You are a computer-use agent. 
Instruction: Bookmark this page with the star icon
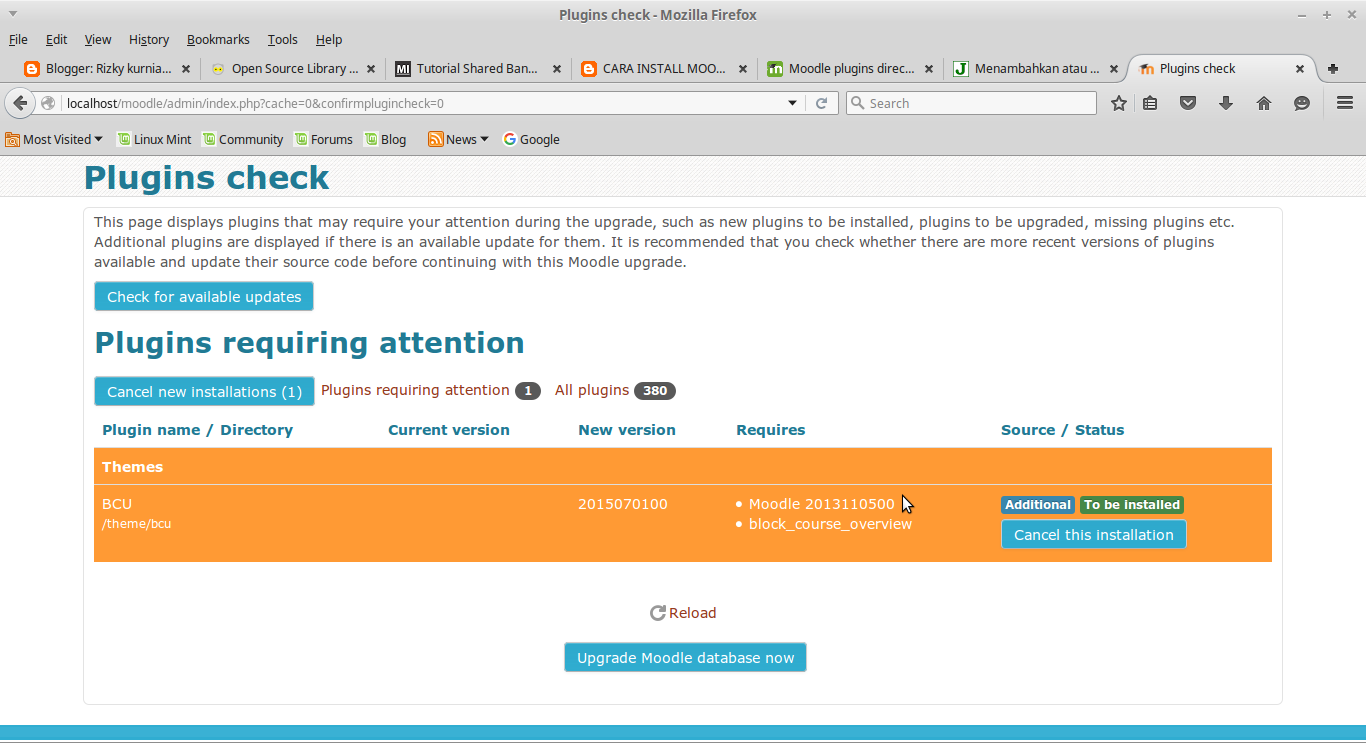[x=1119, y=103]
